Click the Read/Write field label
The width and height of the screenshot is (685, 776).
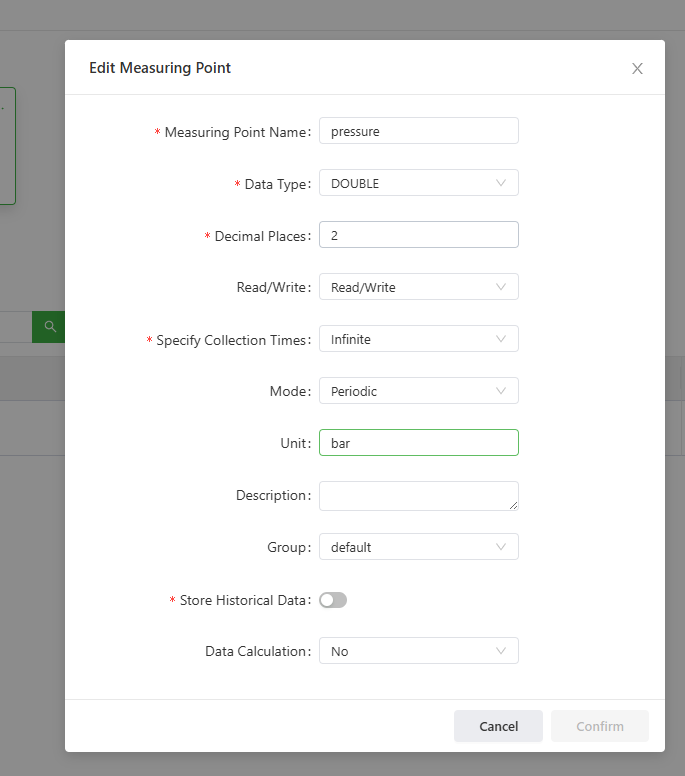pos(274,288)
